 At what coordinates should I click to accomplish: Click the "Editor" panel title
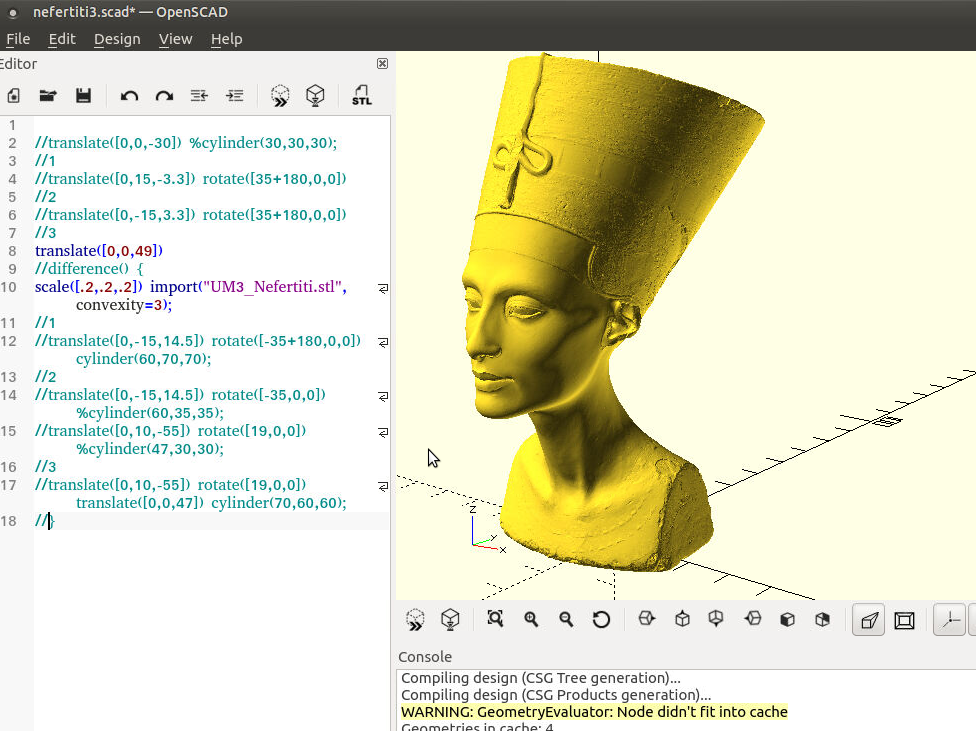(19, 64)
